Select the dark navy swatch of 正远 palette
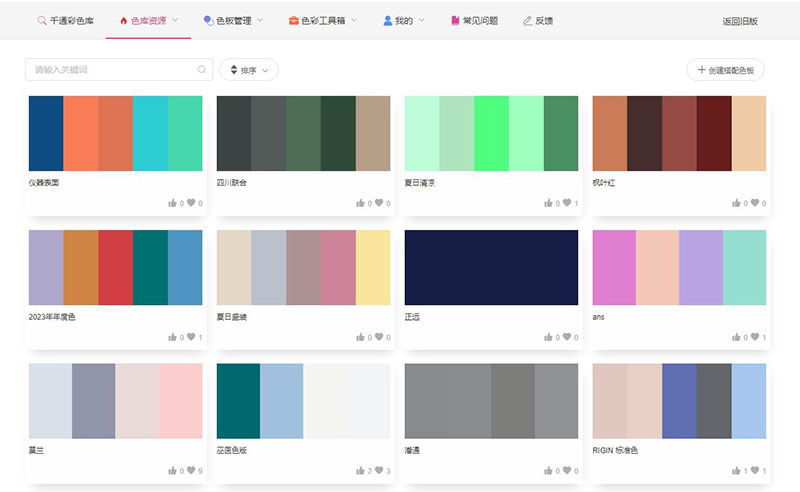800x492 pixels. tap(491, 267)
